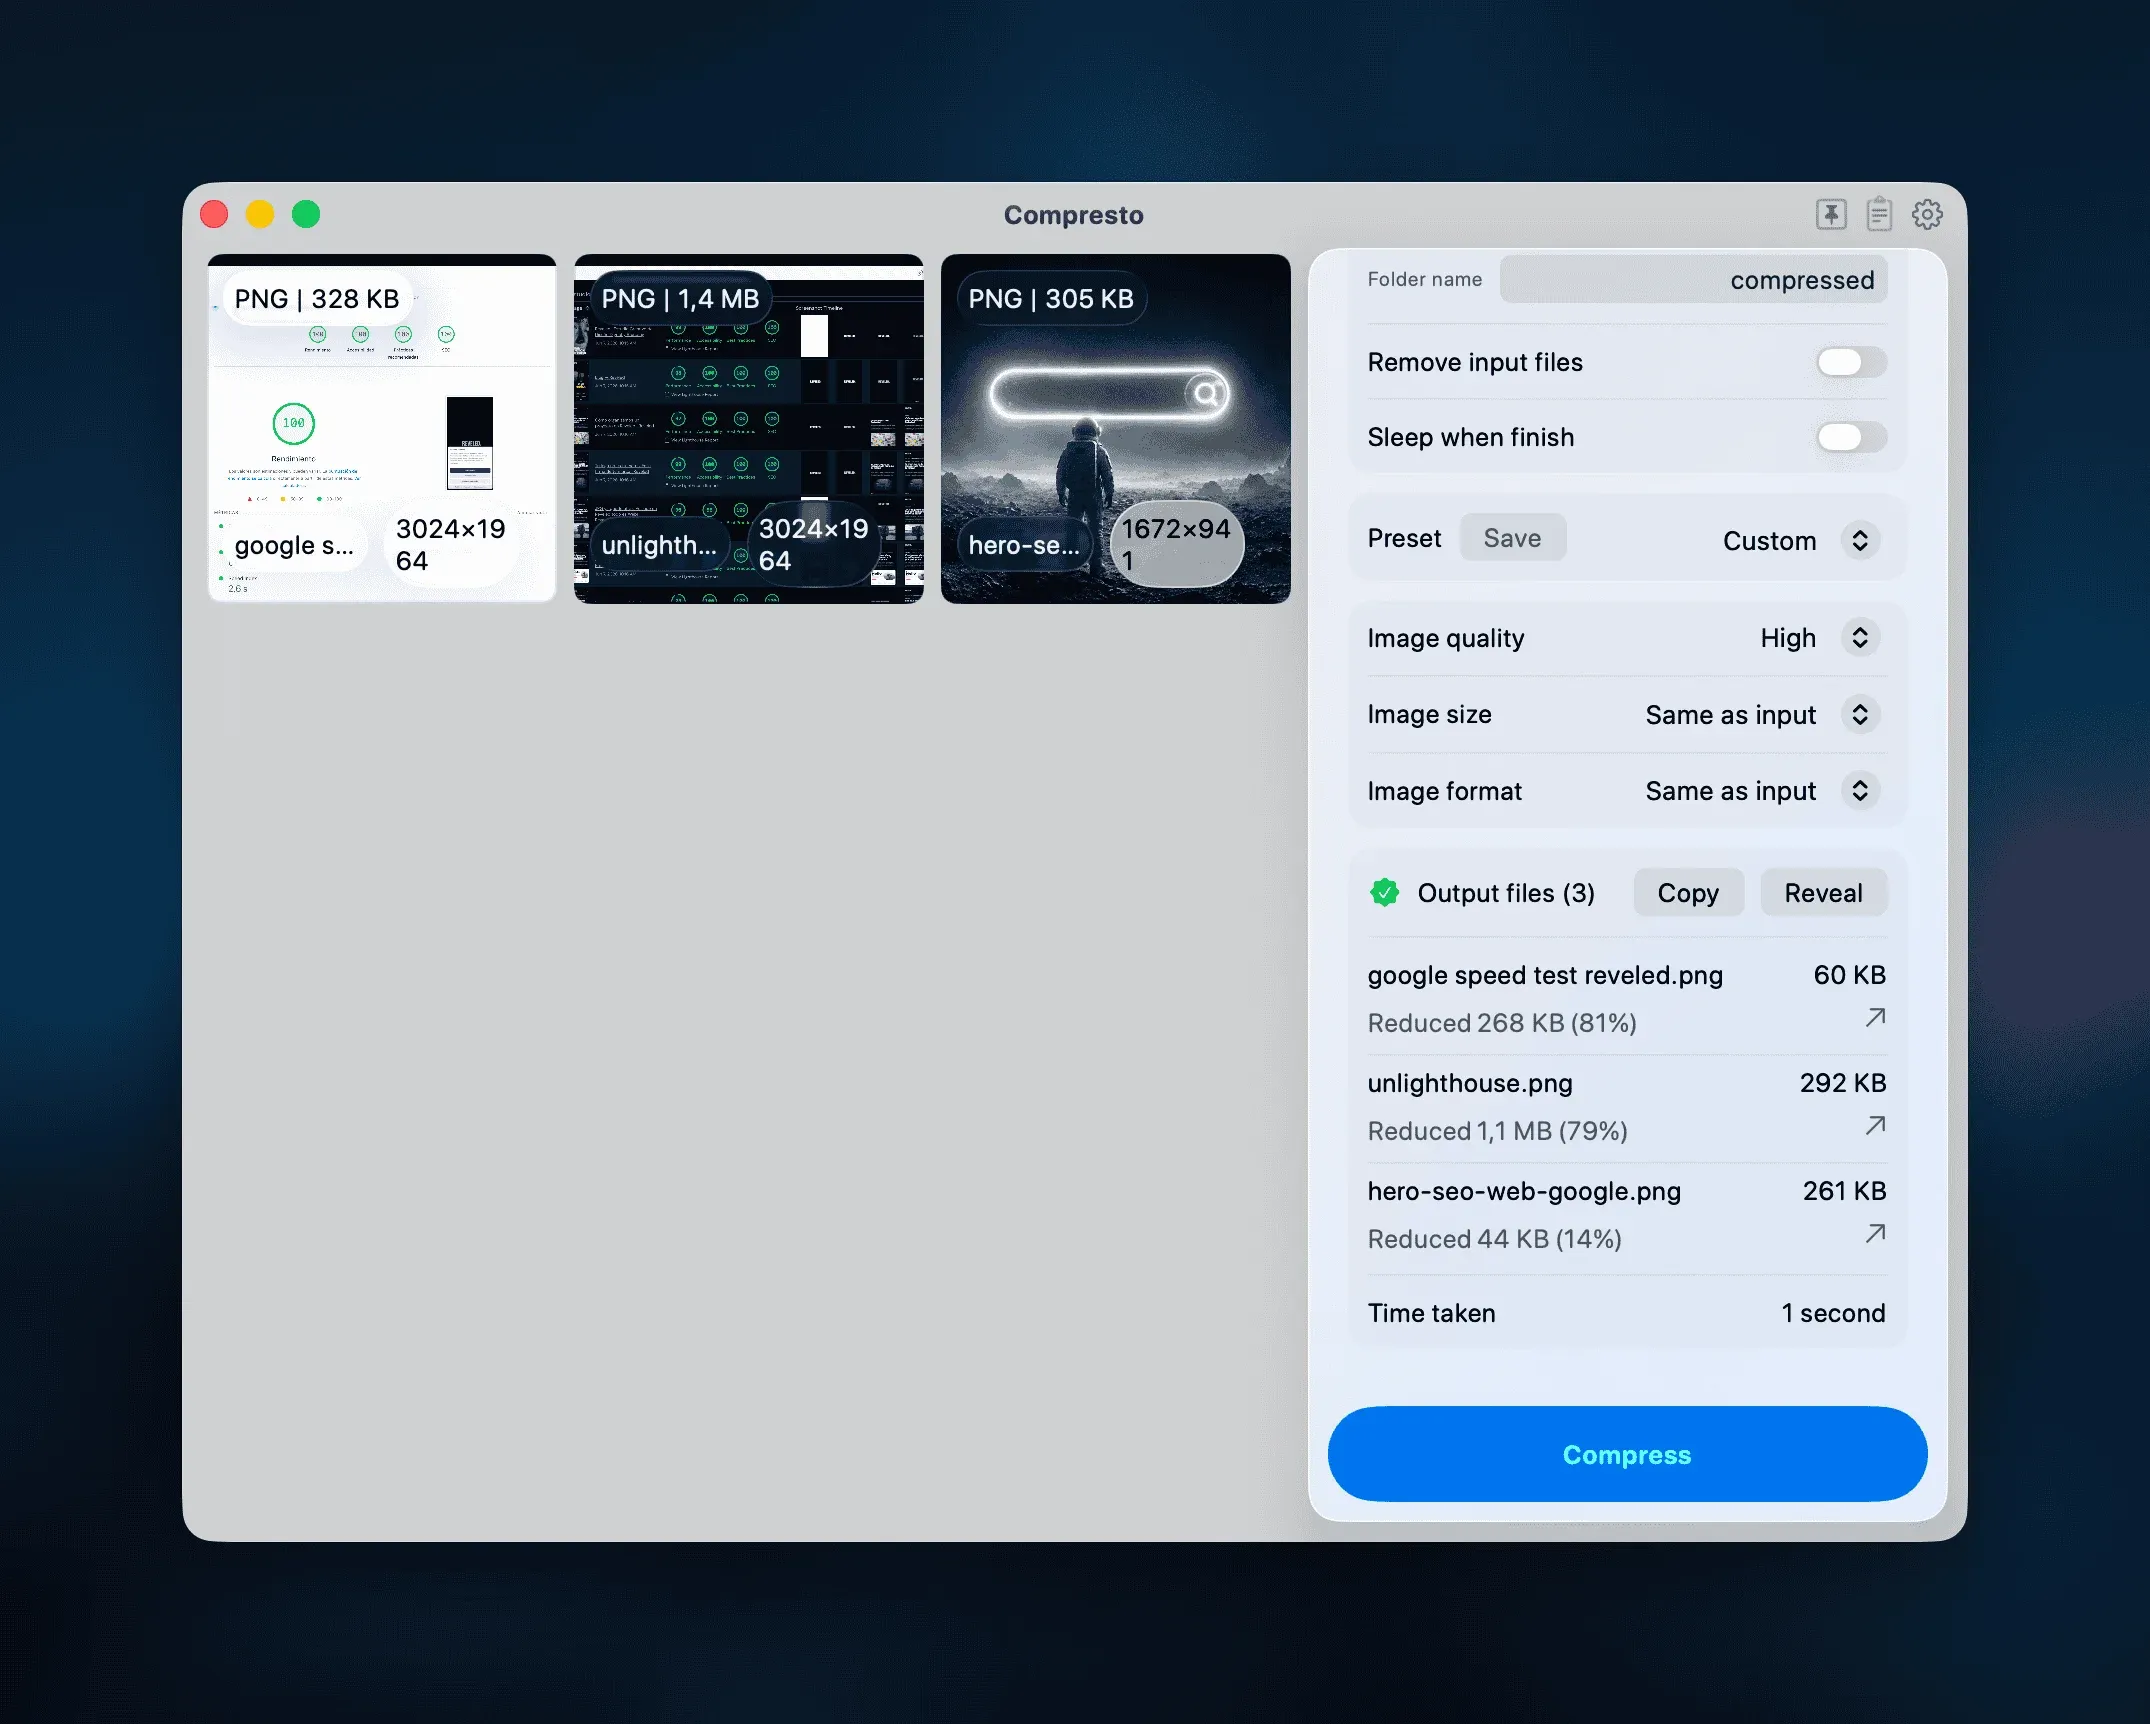Click 'Reduced 44 KB (14%)' text
This screenshot has height=1724, width=2150.
click(1495, 1239)
